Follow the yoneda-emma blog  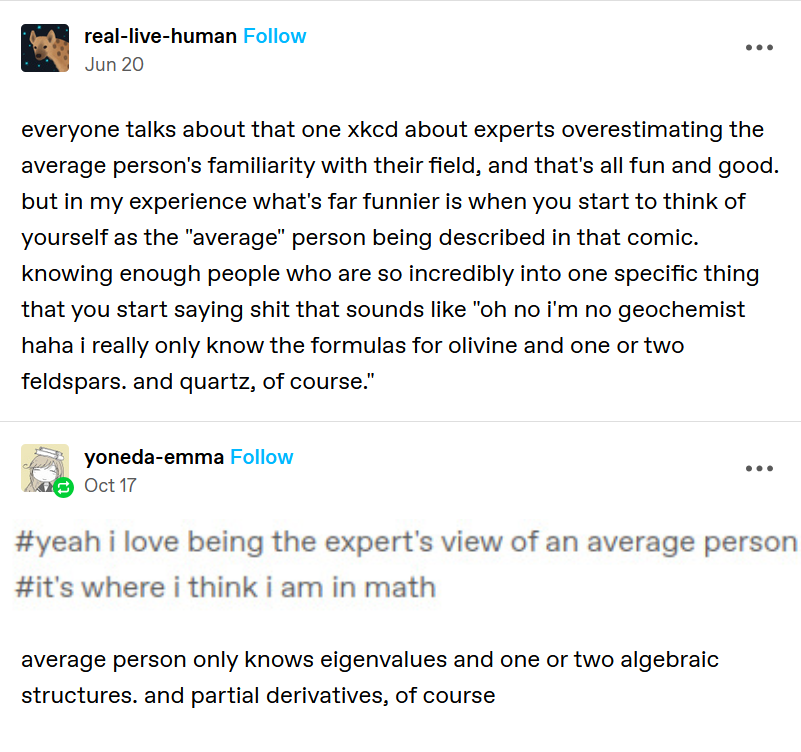pyautogui.click(x=262, y=457)
